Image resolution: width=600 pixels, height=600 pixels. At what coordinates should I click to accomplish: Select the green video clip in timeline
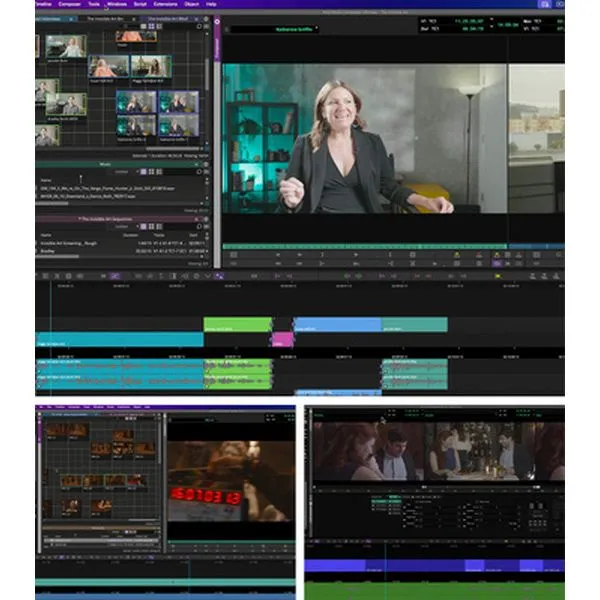238,324
